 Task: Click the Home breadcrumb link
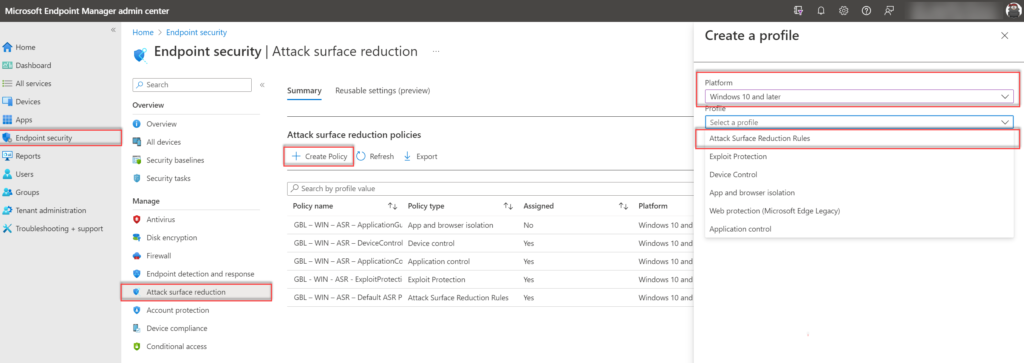(143, 32)
